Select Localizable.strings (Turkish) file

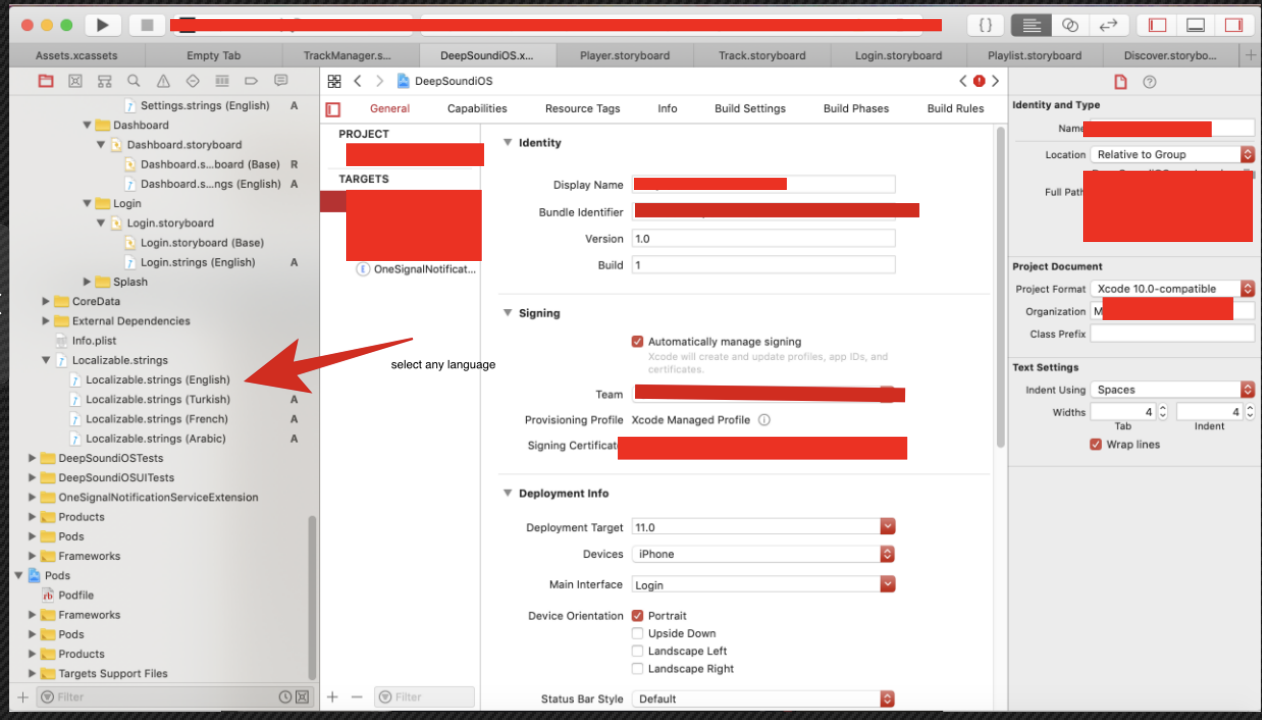(158, 399)
